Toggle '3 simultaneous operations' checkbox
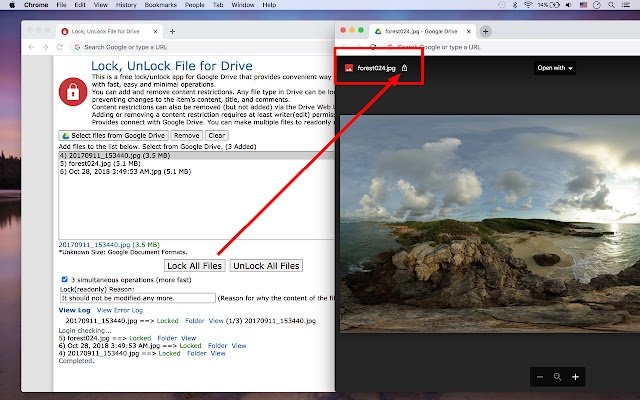Viewport: 640px width, 400px height. pyautogui.click(x=64, y=280)
